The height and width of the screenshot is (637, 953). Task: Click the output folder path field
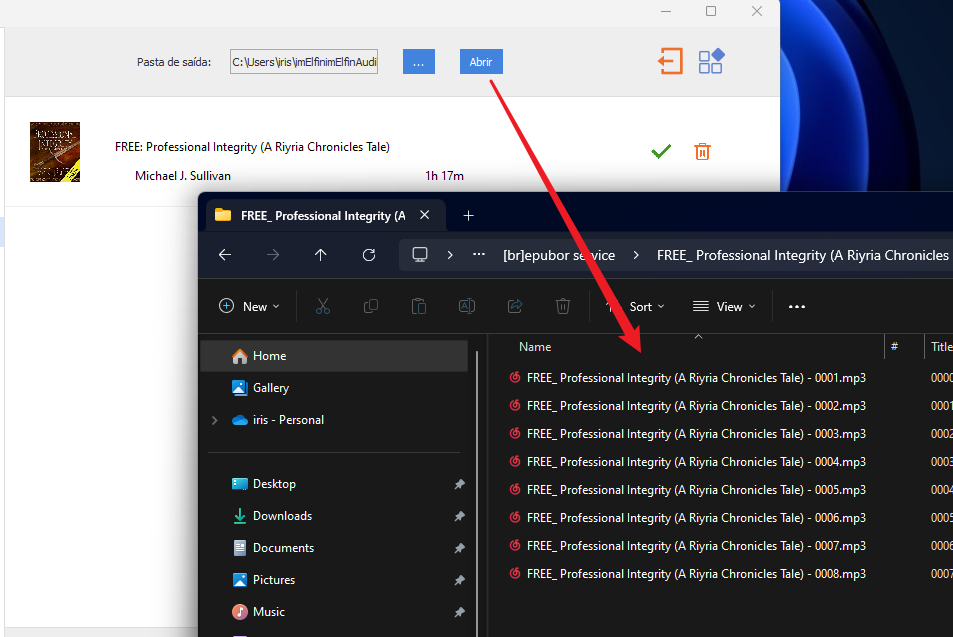[303, 61]
